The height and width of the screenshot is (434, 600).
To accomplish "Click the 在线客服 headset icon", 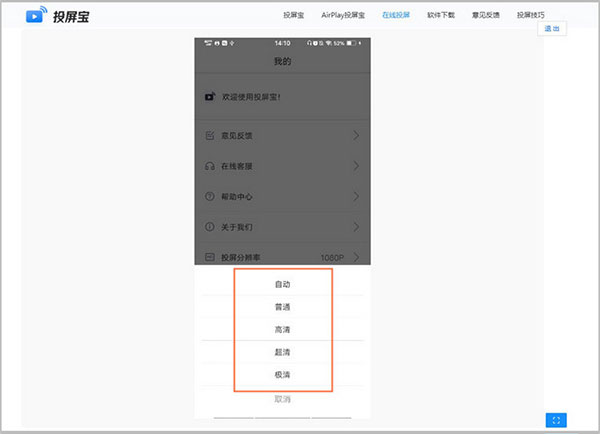I will pyautogui.click(x=210, y=166).
